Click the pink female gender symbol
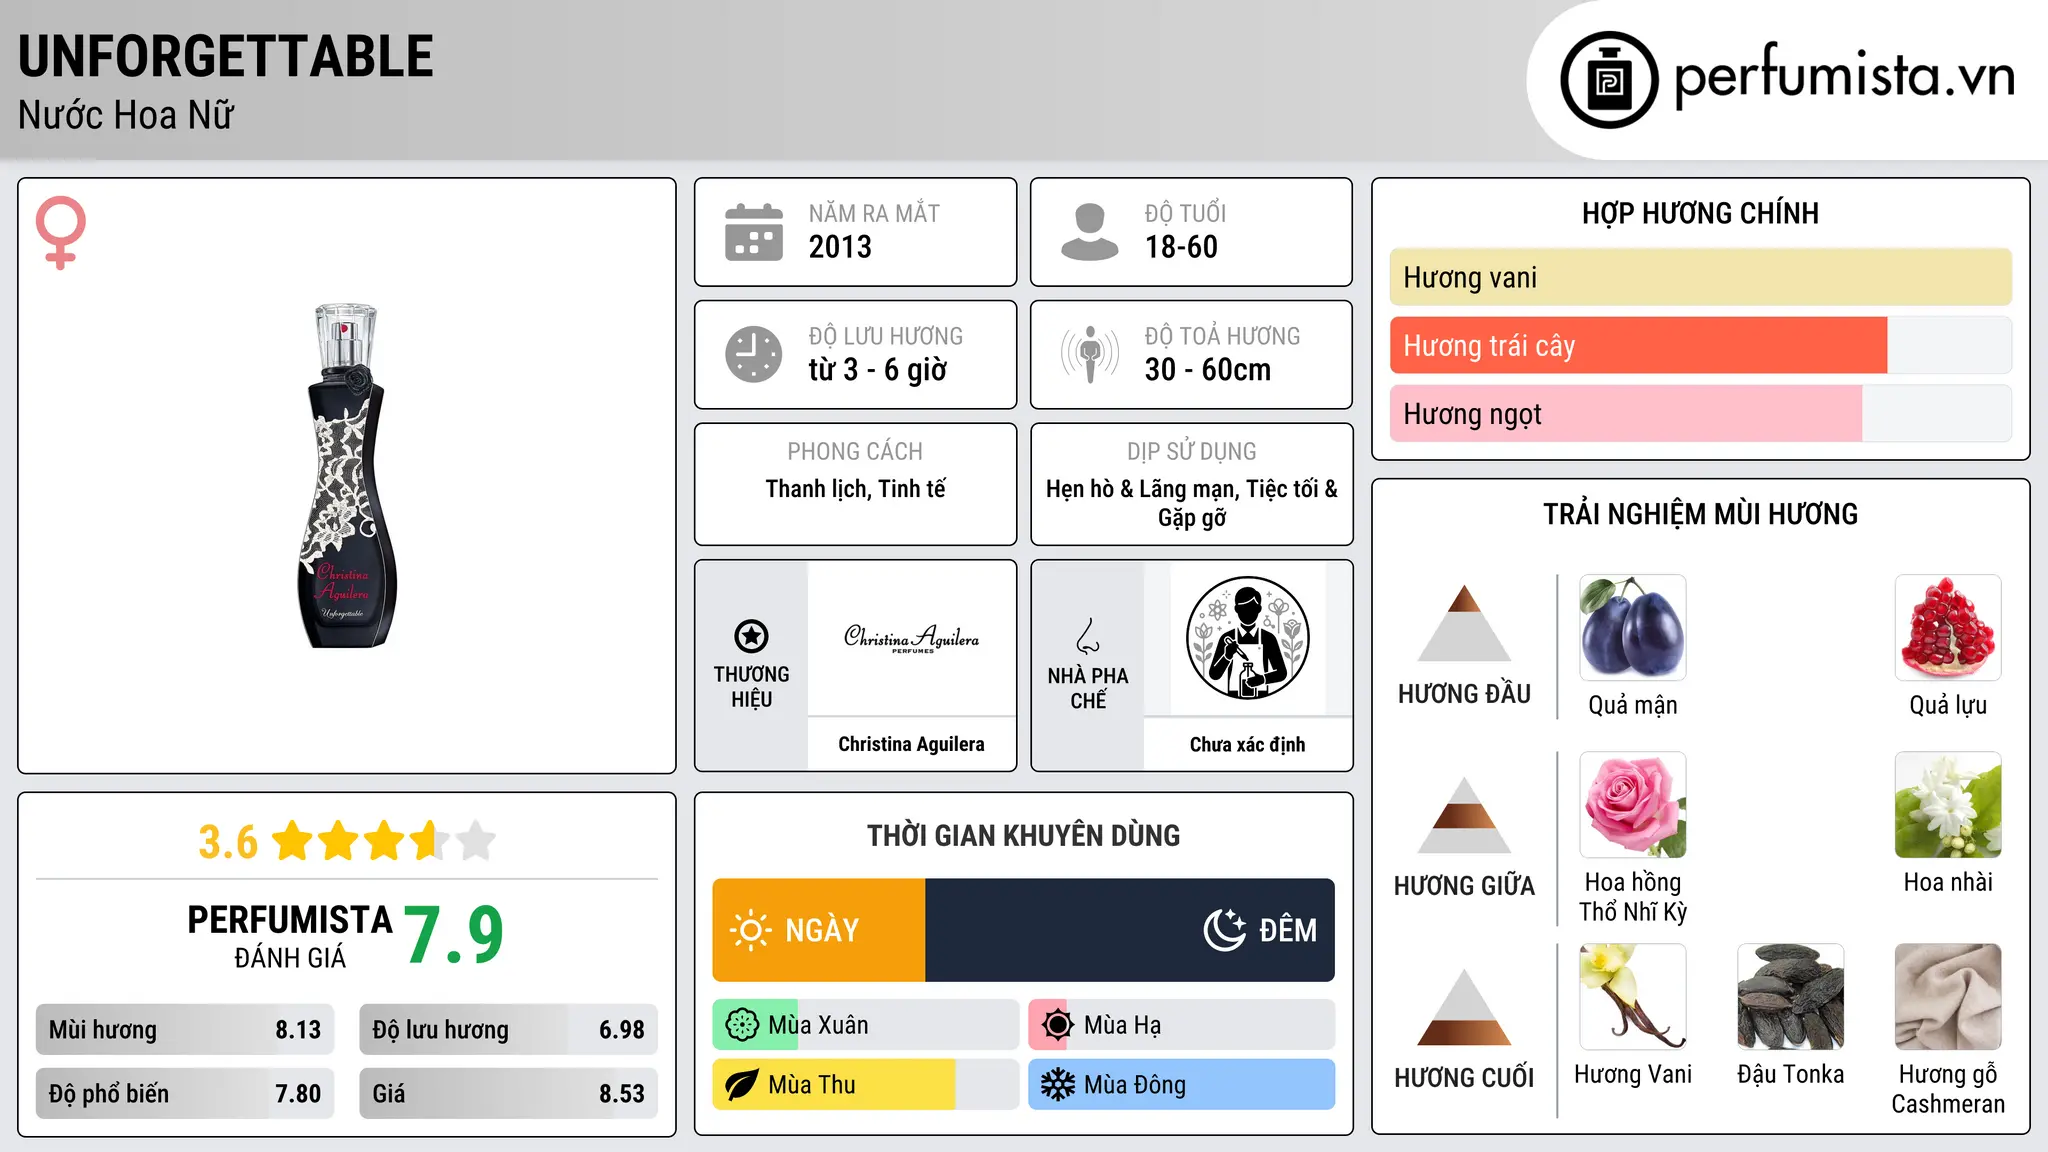The width and height of the screenshot is (2048, 1152). pyautogui.click(x=60, y=232)
